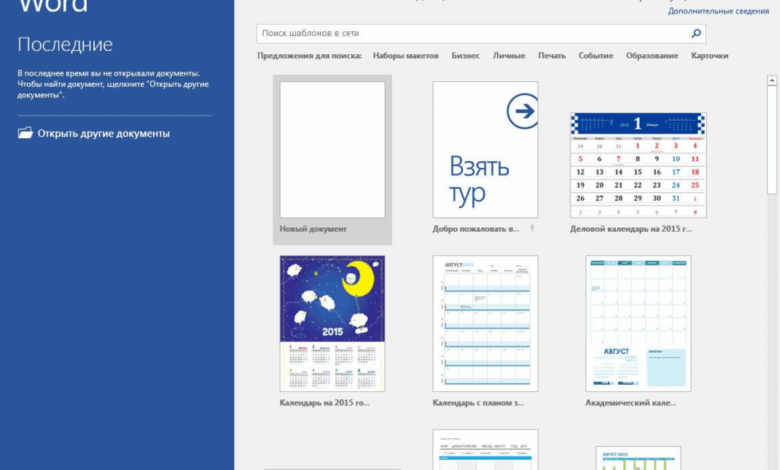Screen dimensions: 780x470
Task: Open 'Открыть другие документы' link
Action: click(103, 133)
